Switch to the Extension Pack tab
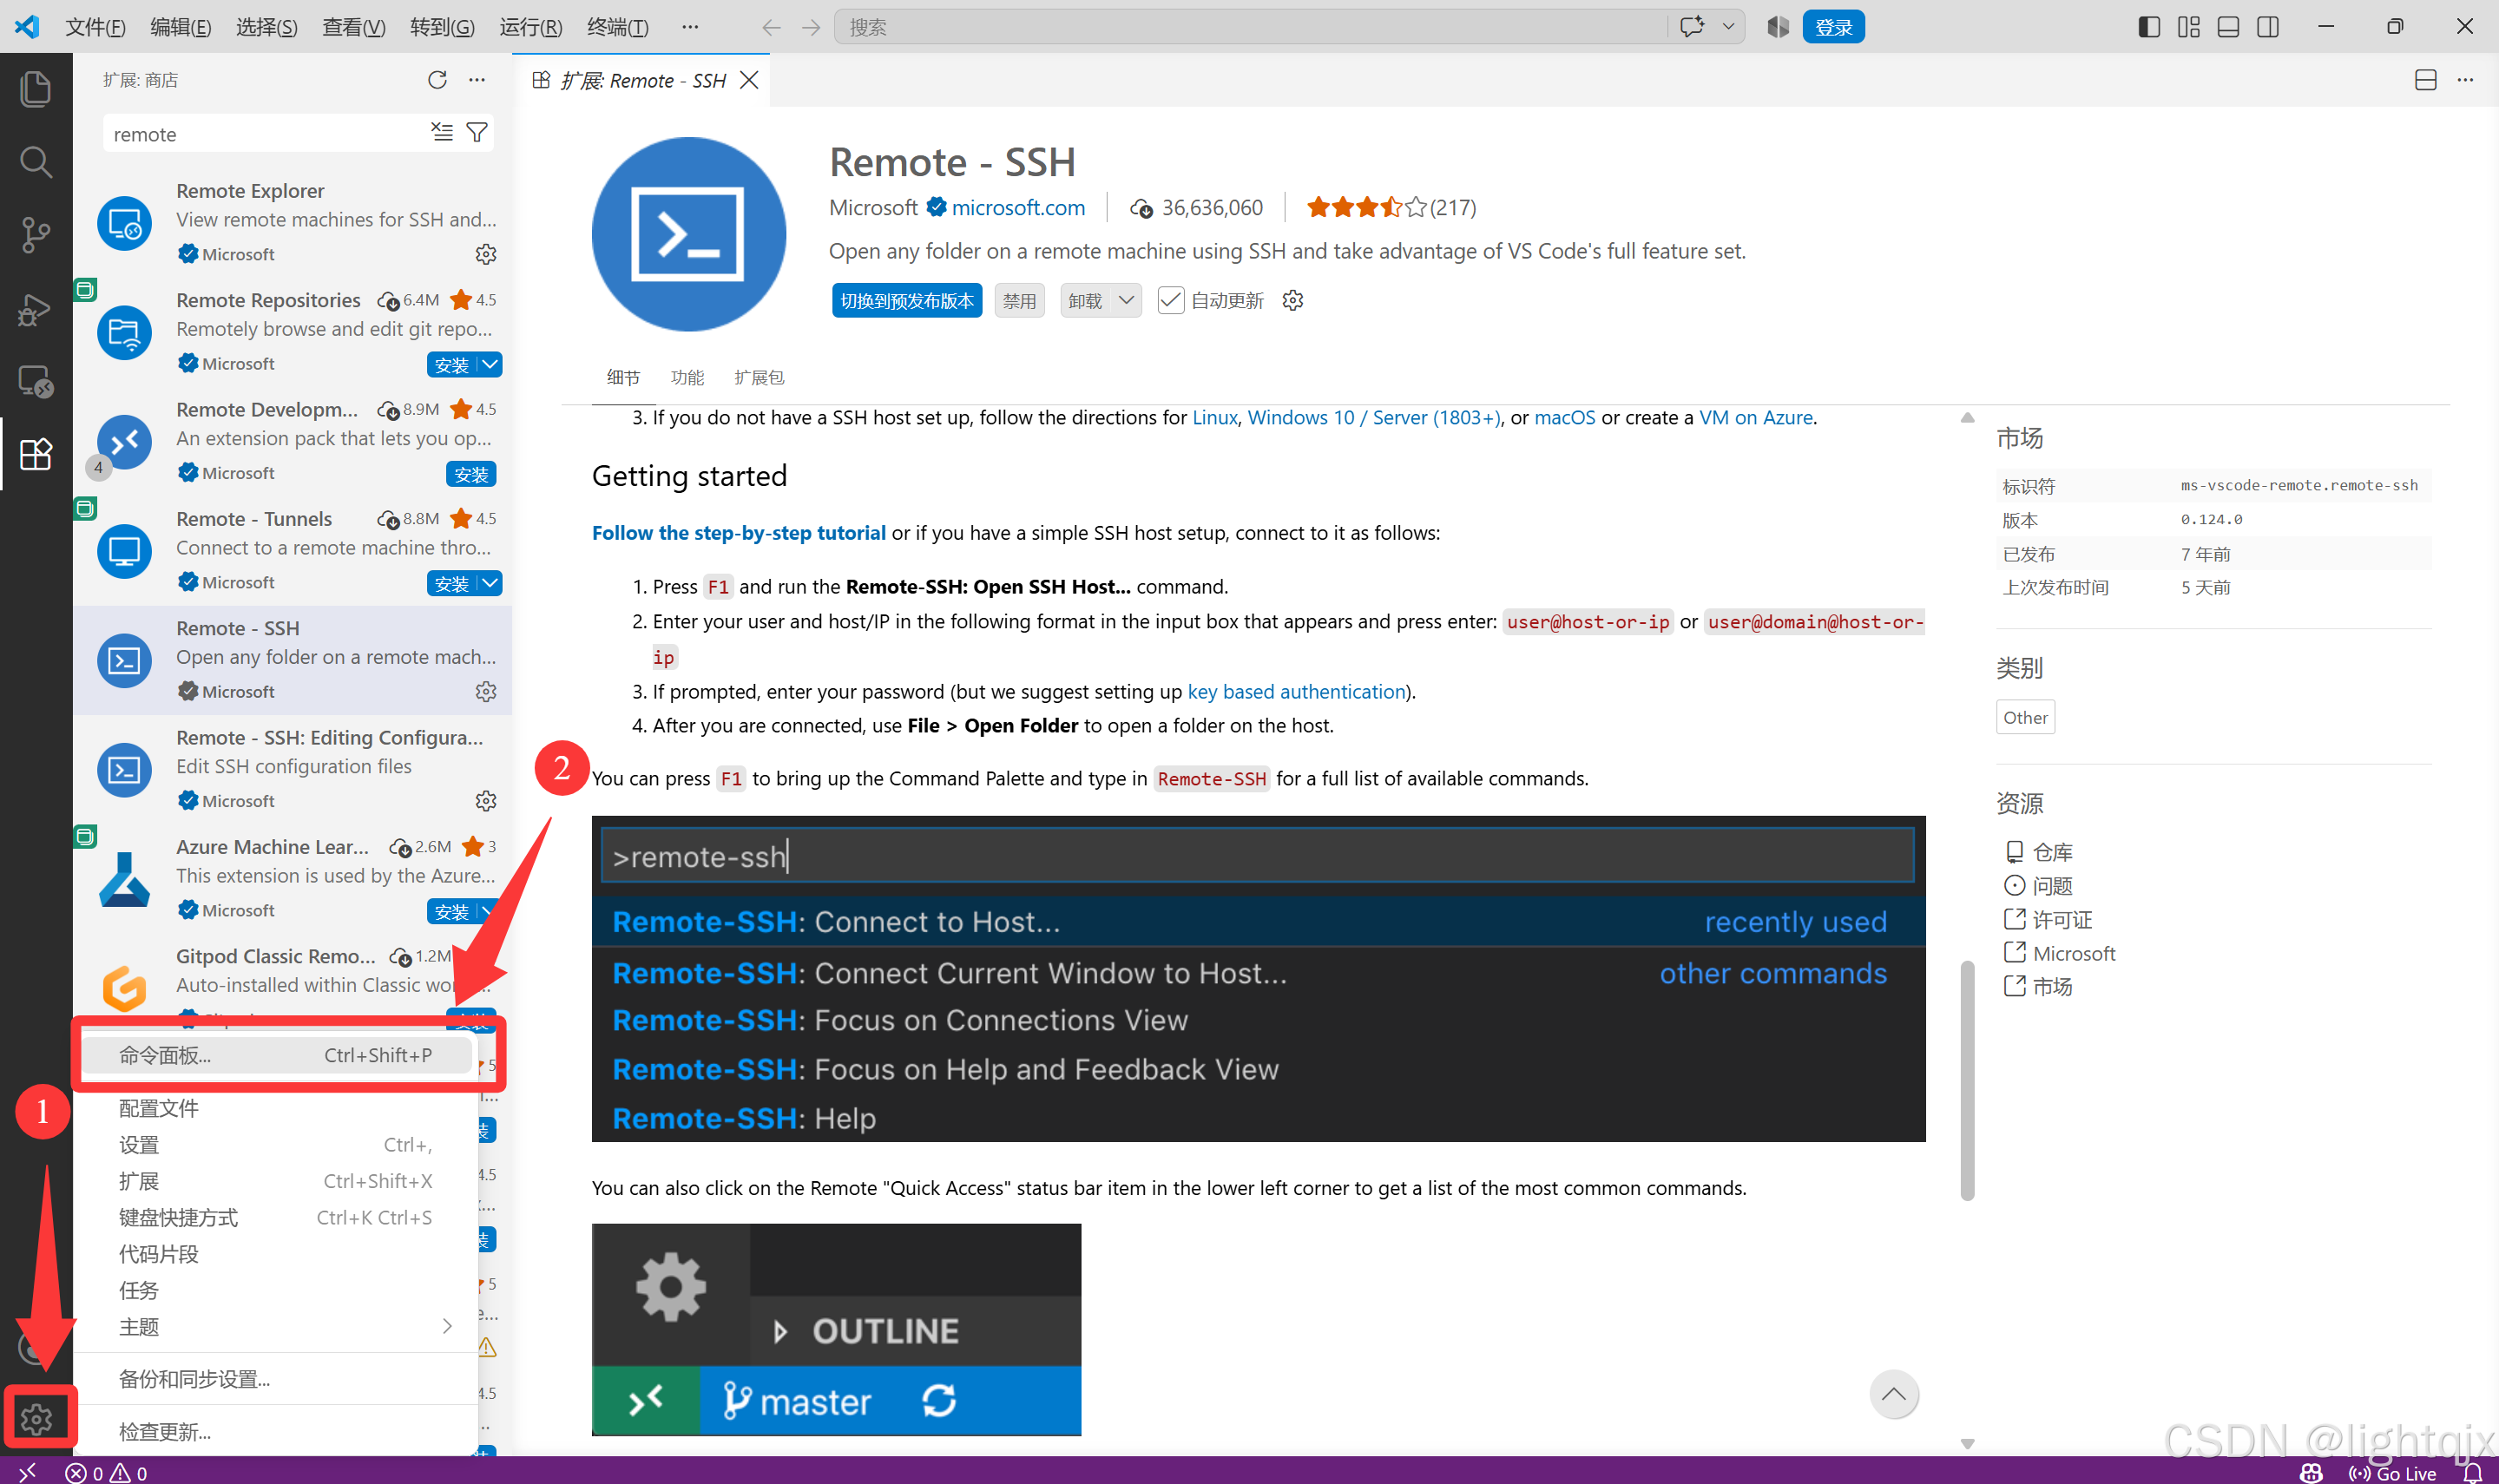This screenshot has height=1484, width=2499. [x=759, y=378]
